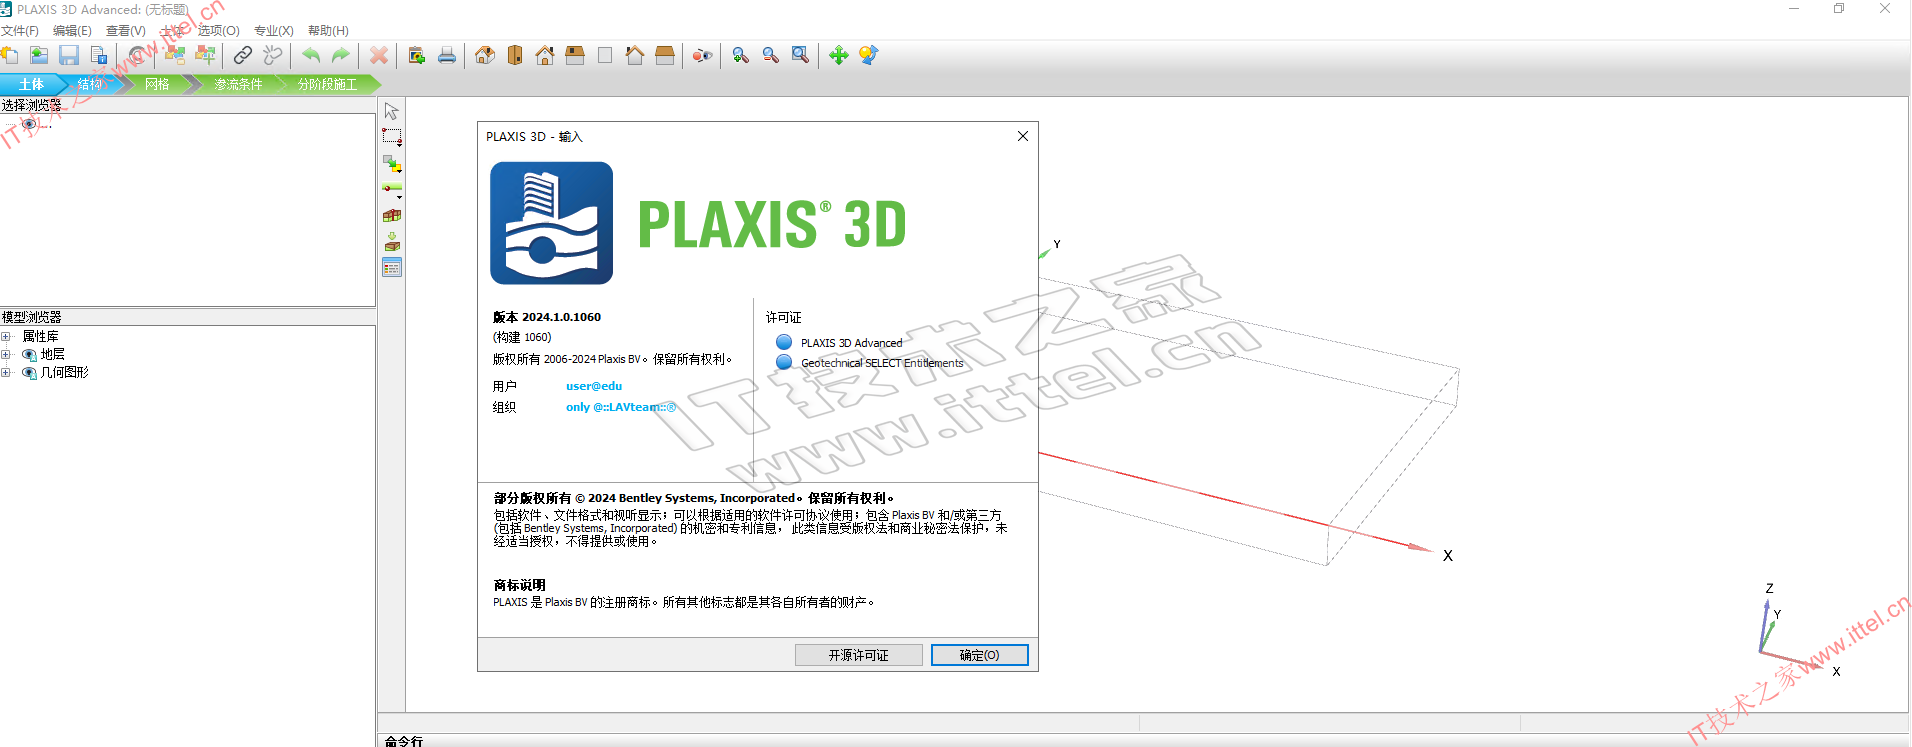1912x747 pixels.
Task: Click the only @::LAVteam::@ link
Action: [x=621, y=407]
